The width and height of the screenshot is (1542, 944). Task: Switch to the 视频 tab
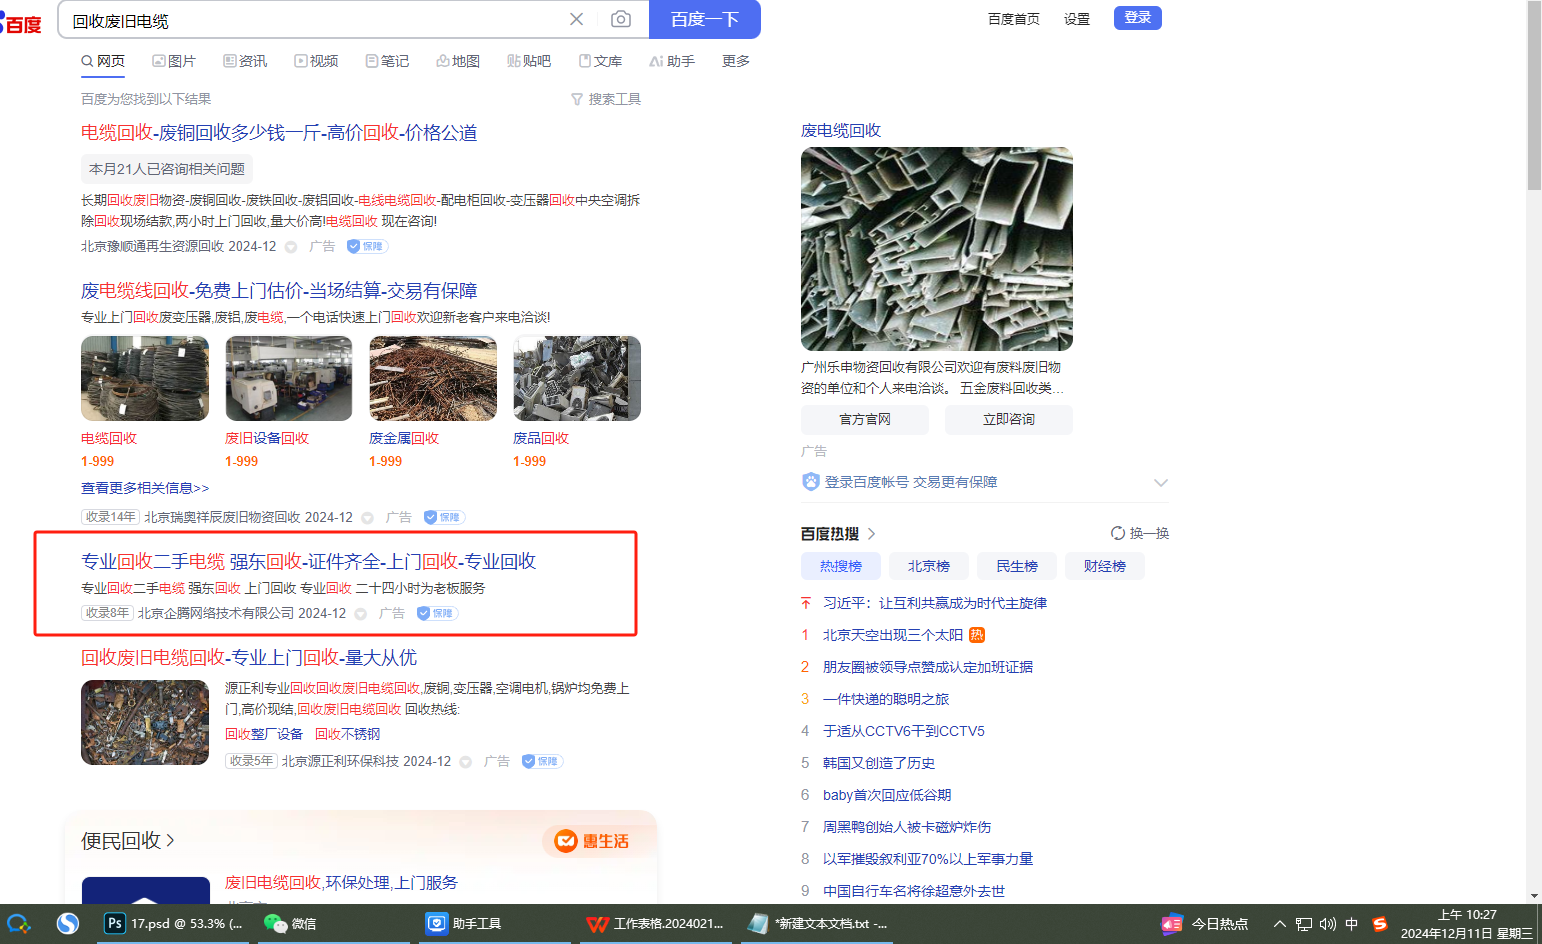316,61
